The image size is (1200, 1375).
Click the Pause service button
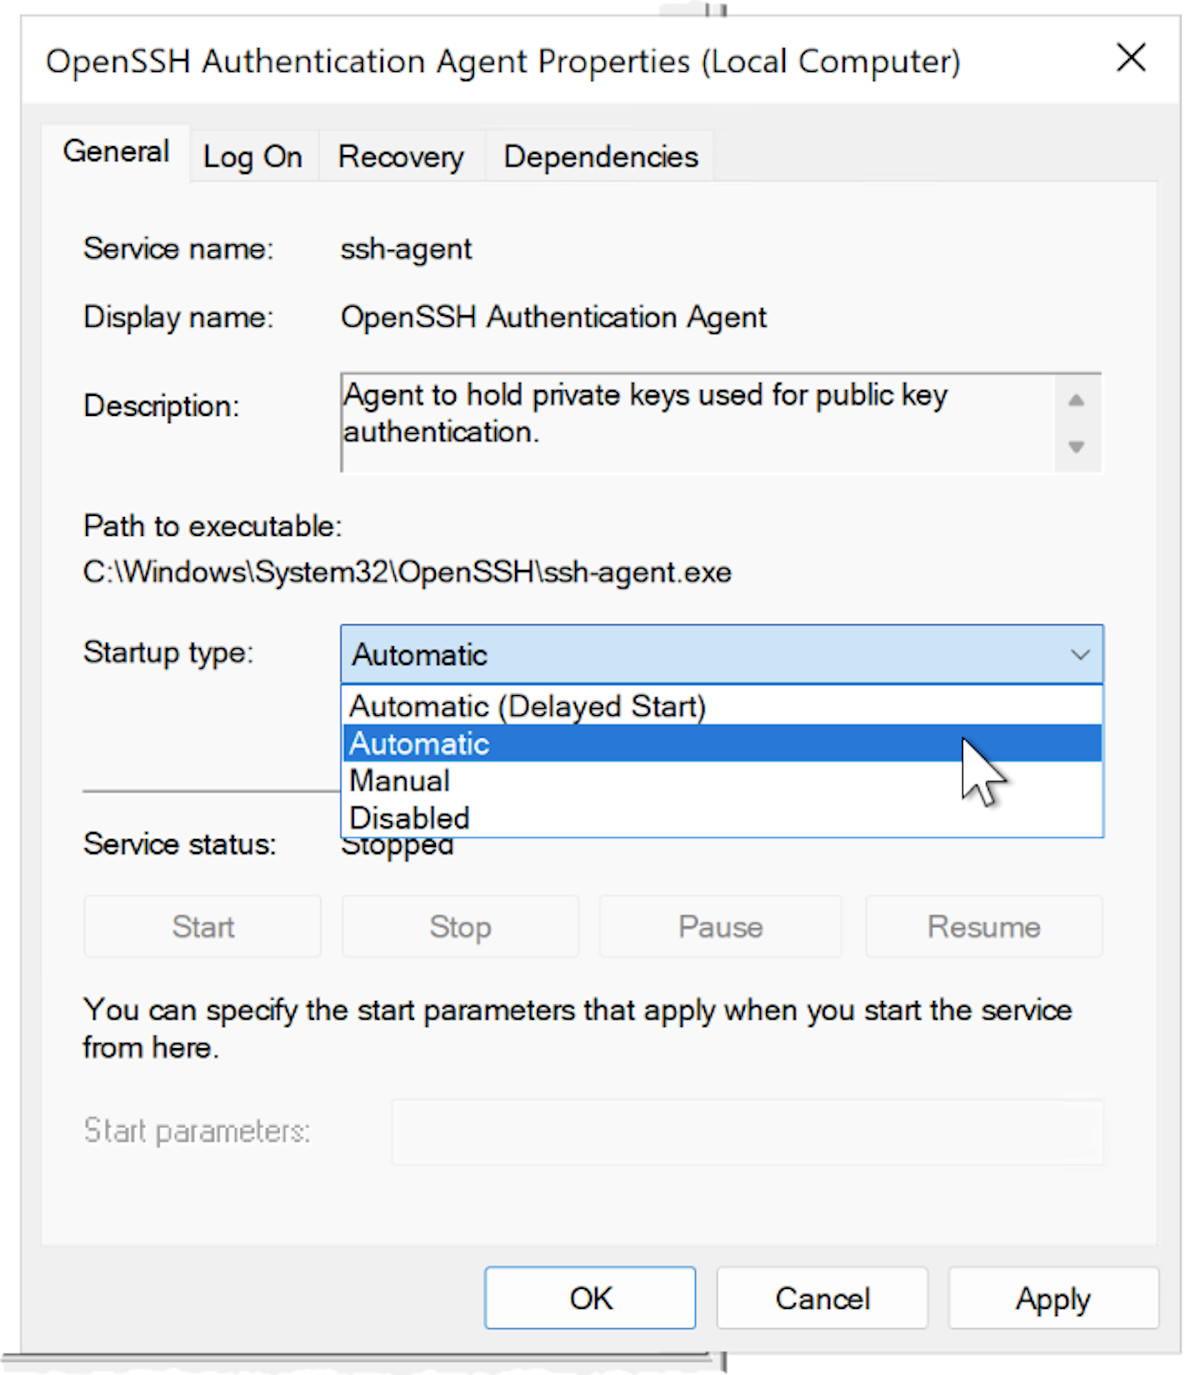coord(720,927)
